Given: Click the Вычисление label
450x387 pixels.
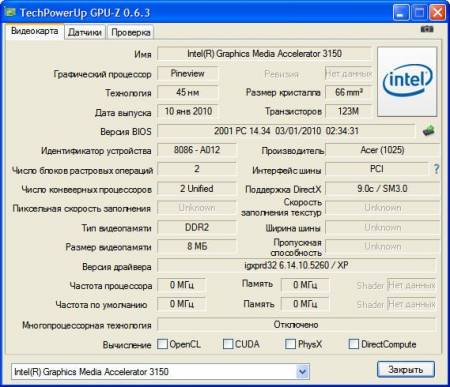Looking at the screenshot, I should point(127,345).
